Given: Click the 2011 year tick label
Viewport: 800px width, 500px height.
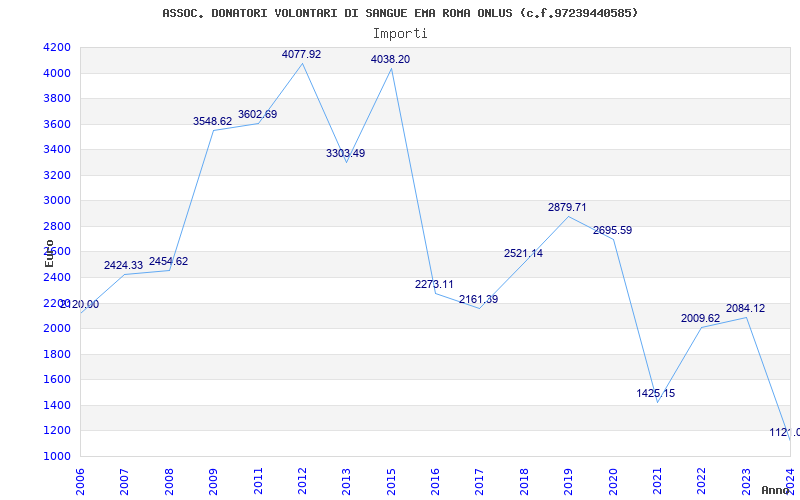Looking at the screenshot, I should 258,481.
